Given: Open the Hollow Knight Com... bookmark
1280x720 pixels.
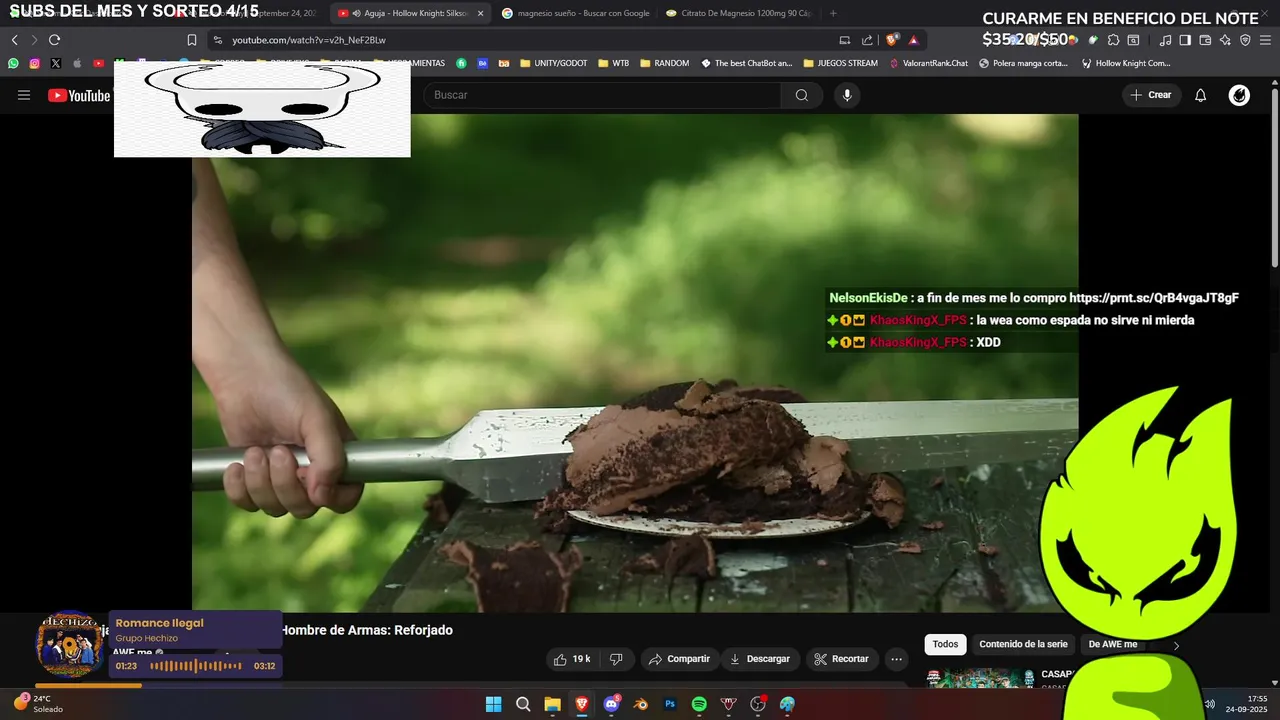Looking at the screenshot, I should point(1126,63).
